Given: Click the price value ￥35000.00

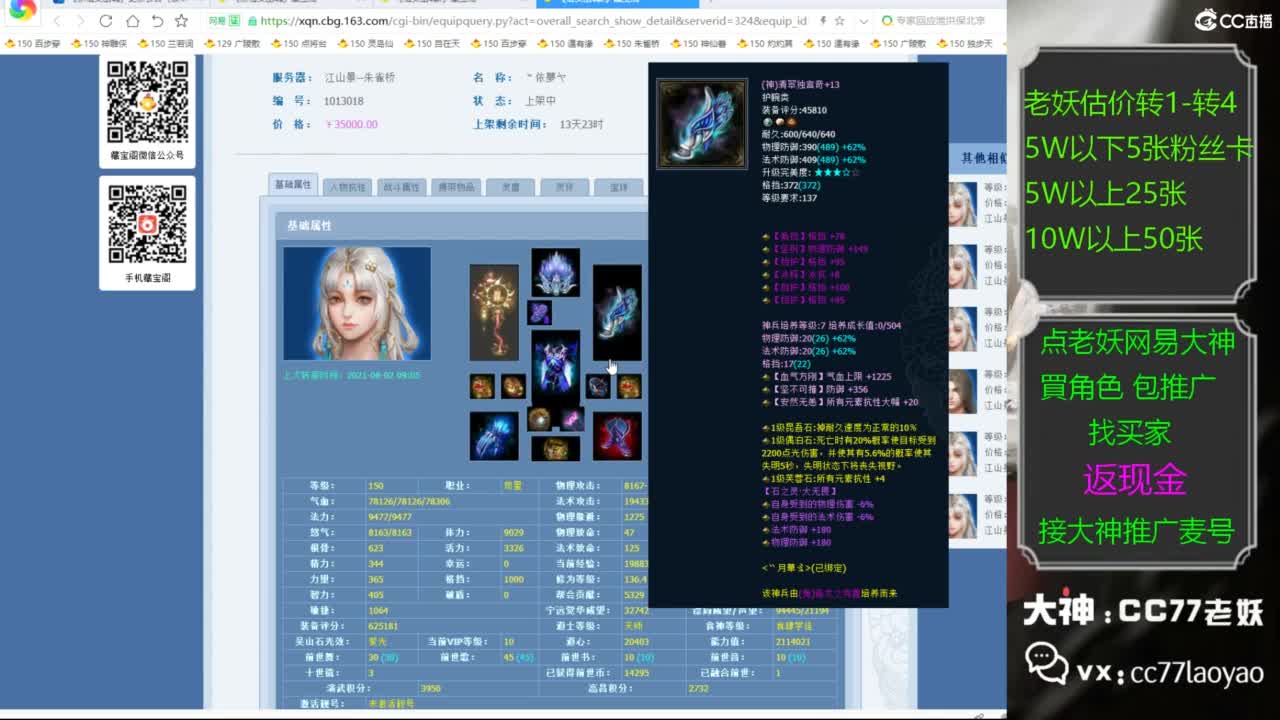Looking at the screenshot, I should click(x=351, y=125).
